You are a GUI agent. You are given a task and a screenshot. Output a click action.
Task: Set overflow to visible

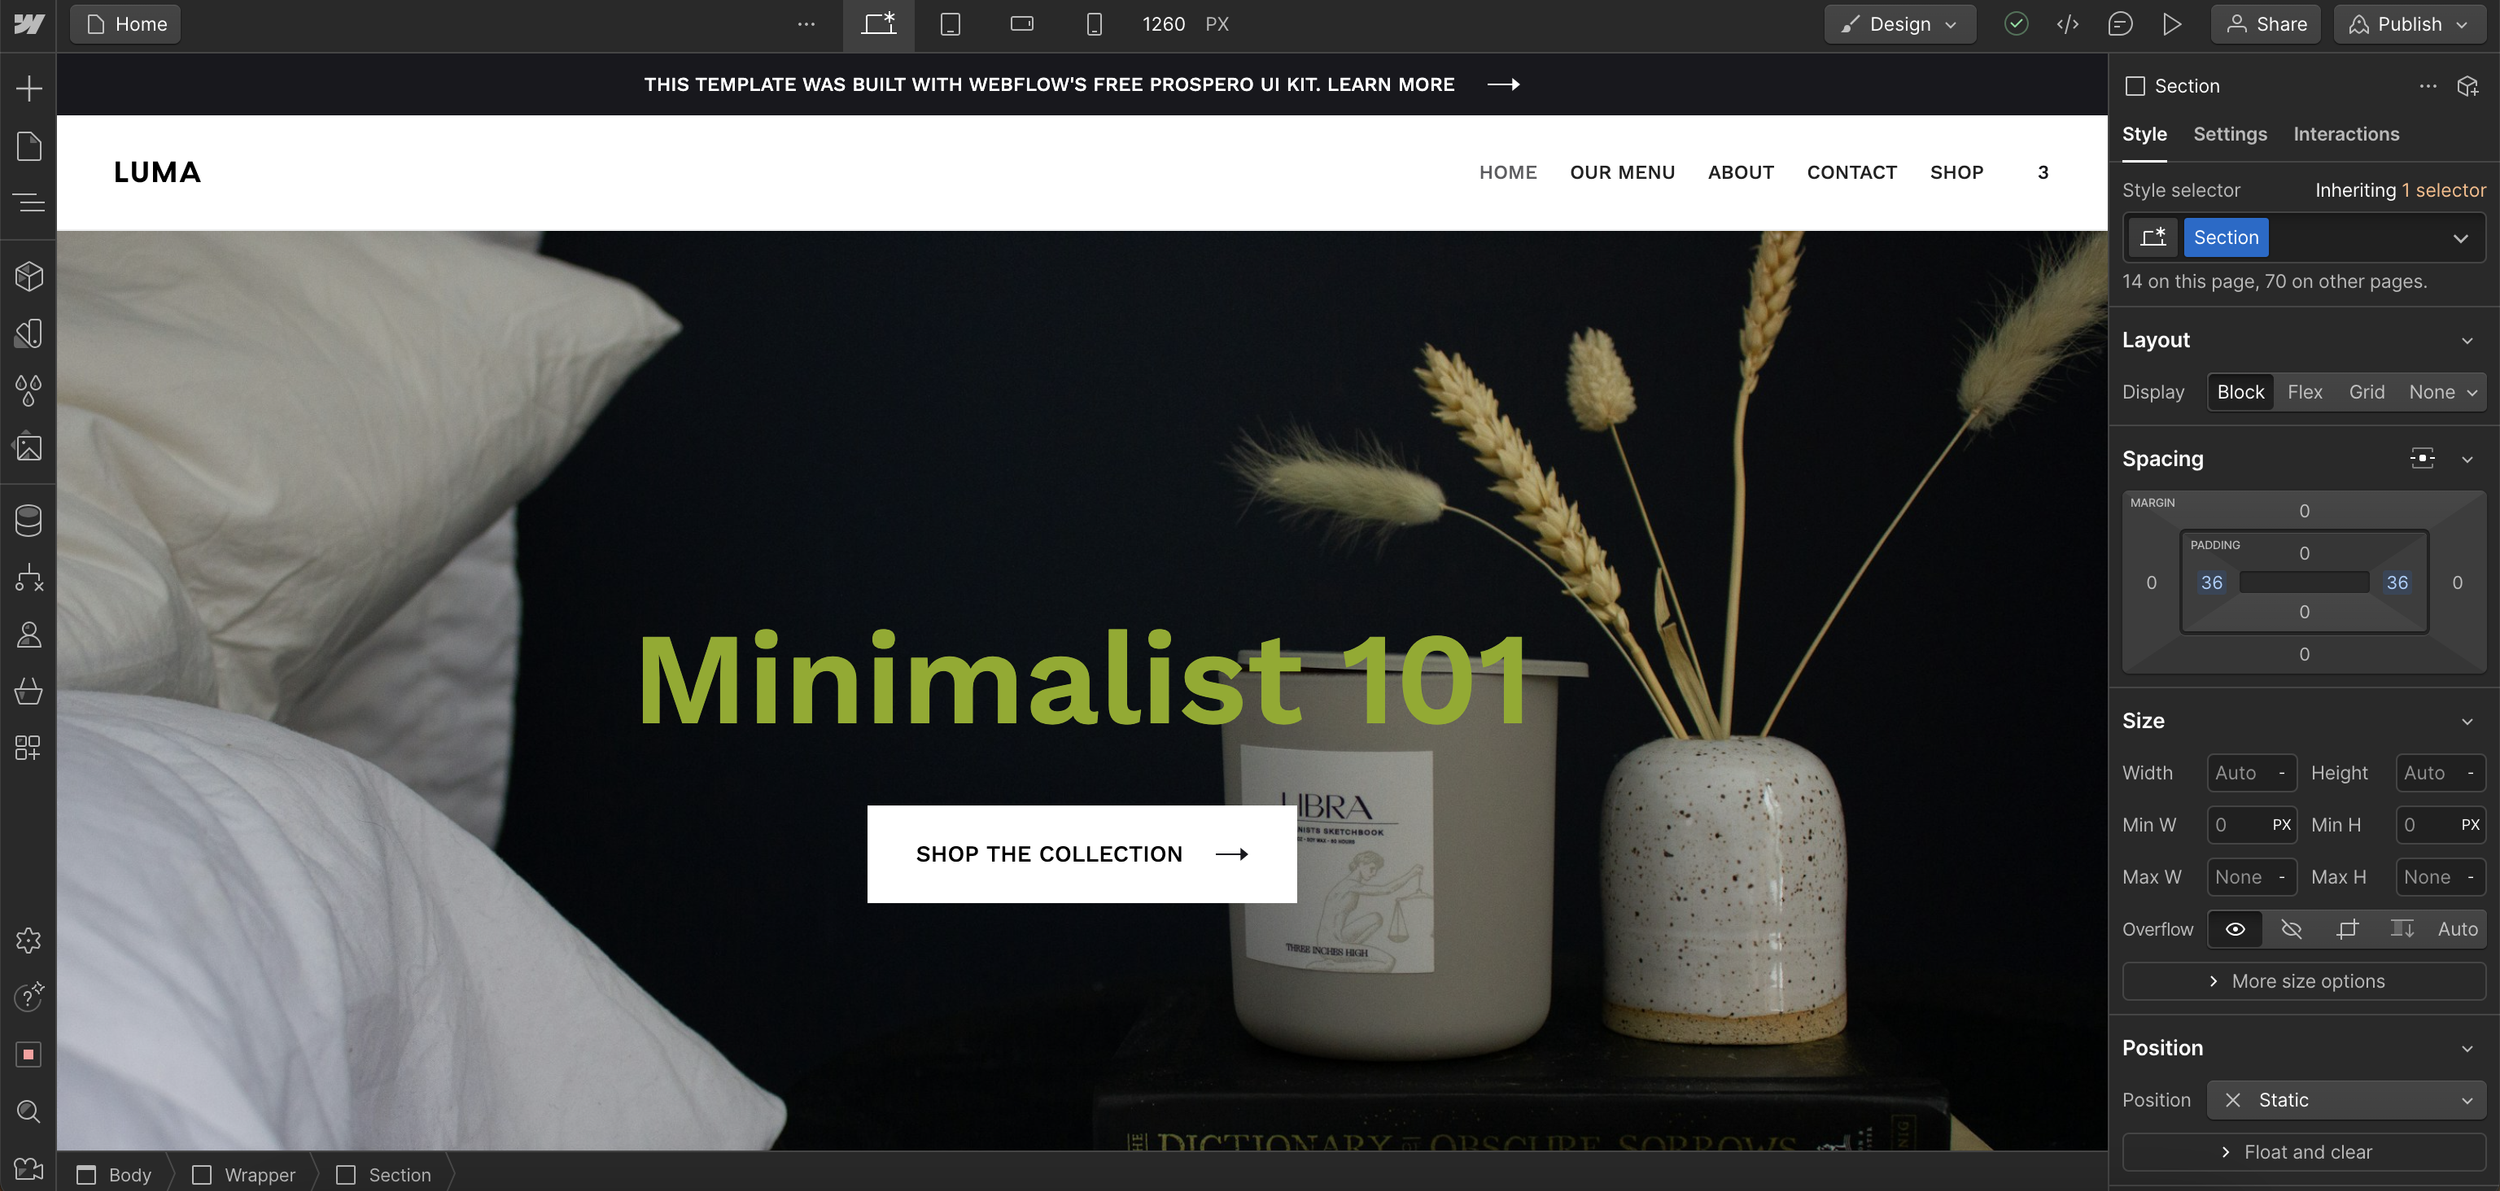[2235, 929]
